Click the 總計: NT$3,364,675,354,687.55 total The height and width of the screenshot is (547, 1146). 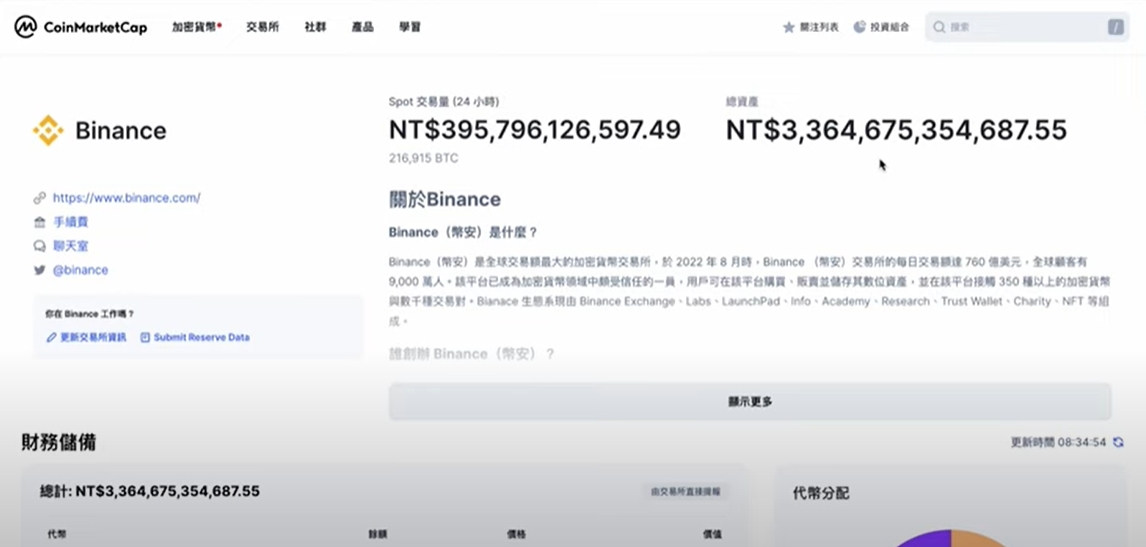coord(150,491)
